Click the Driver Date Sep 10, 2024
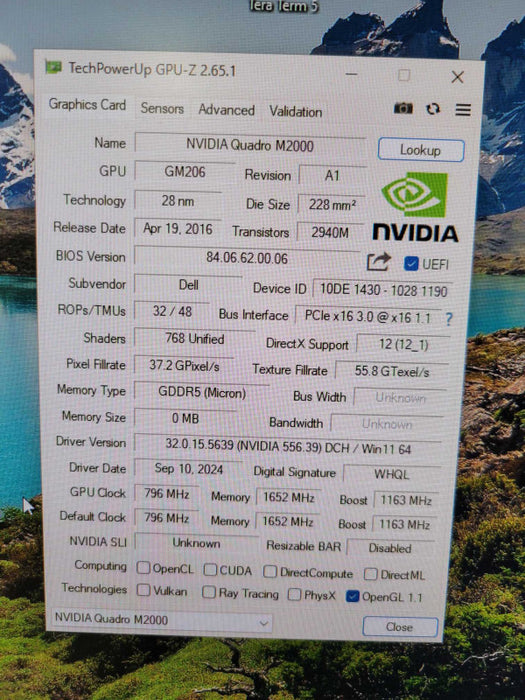The image size is (525, 700). (x=188, y=469)
